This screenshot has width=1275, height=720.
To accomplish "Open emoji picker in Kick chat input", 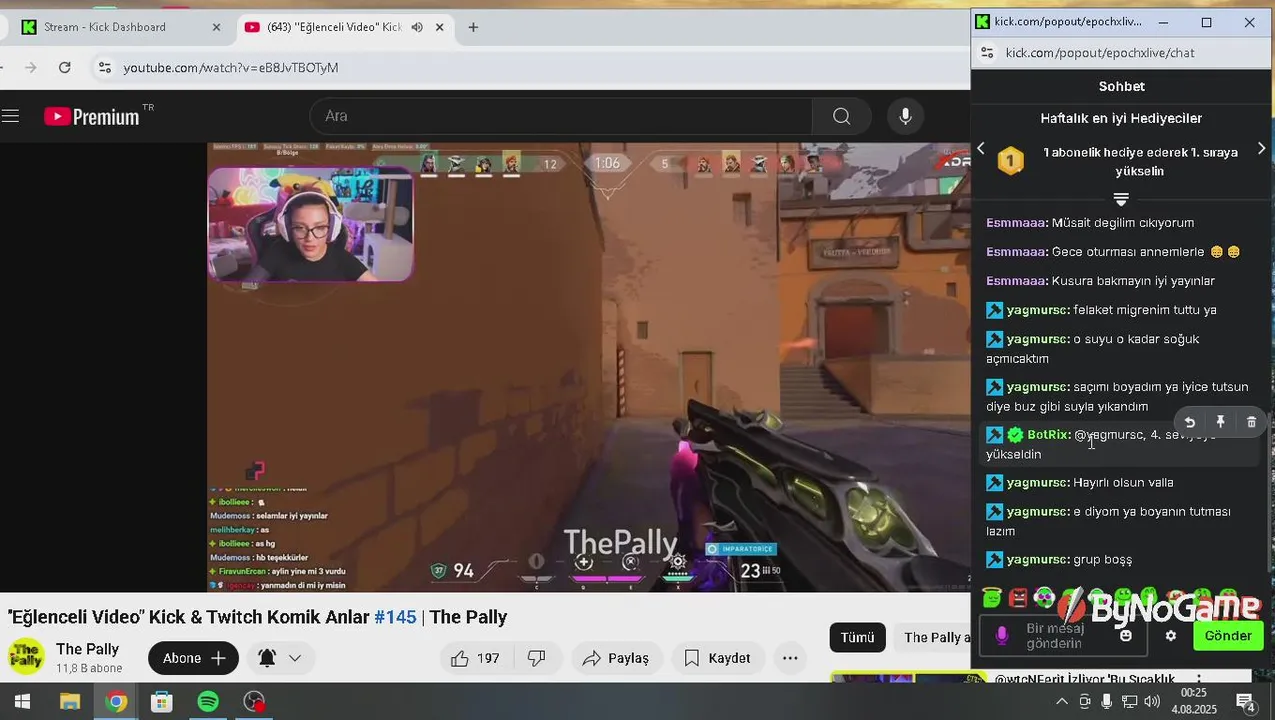I will (x=1126, y=636).
